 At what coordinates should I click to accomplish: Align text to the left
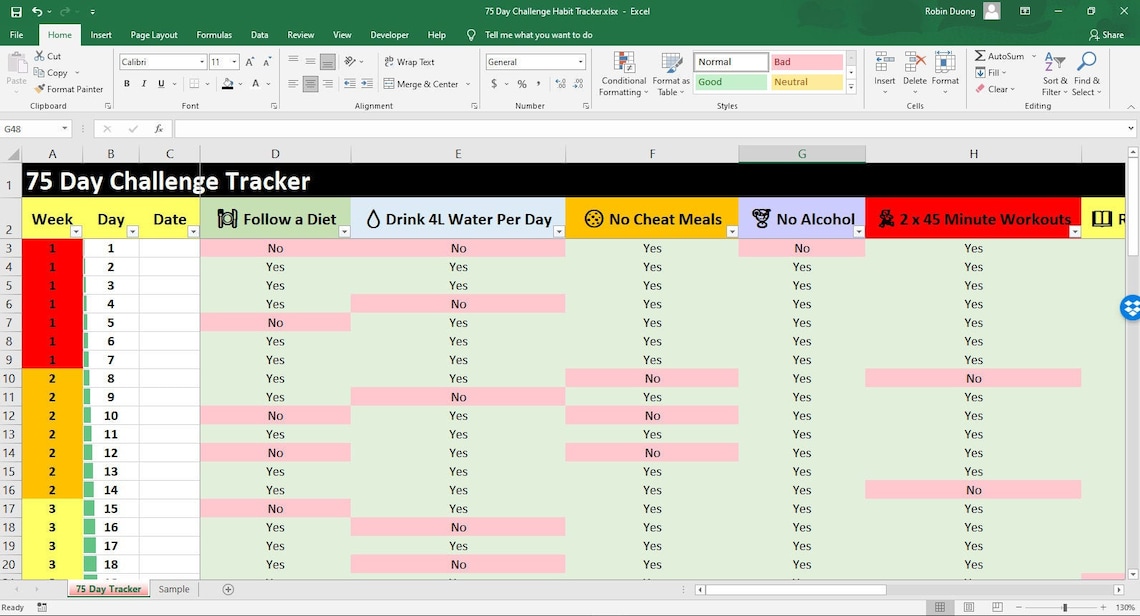[293, 84]
